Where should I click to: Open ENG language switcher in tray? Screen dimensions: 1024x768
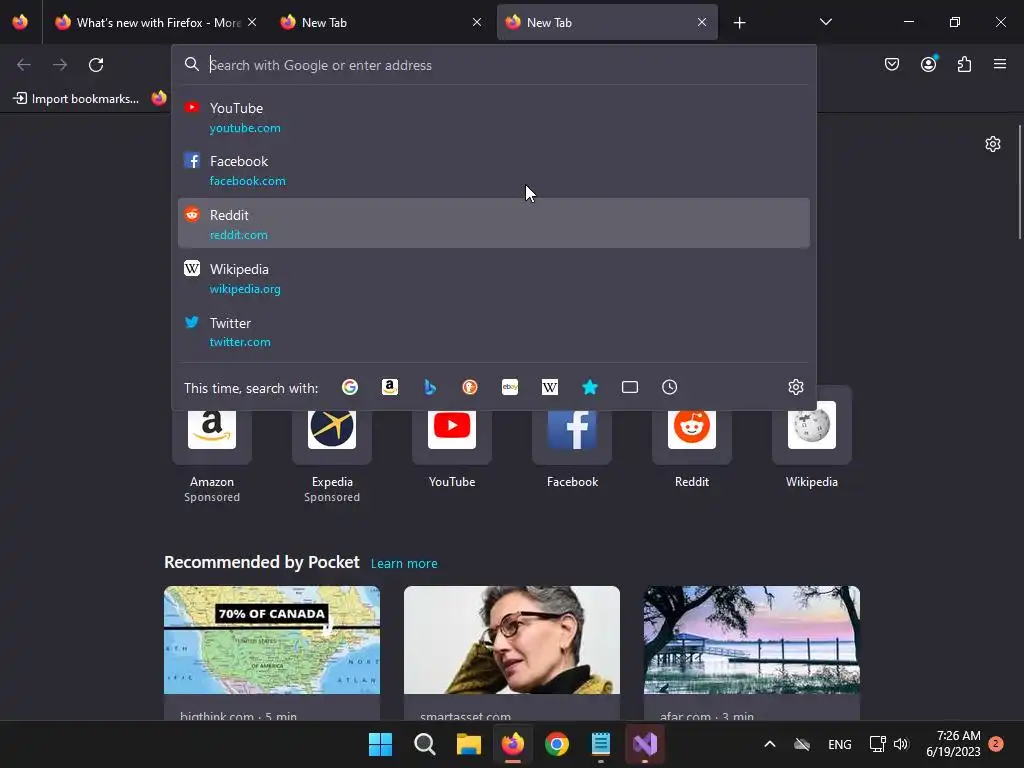[x=839, y=744]
